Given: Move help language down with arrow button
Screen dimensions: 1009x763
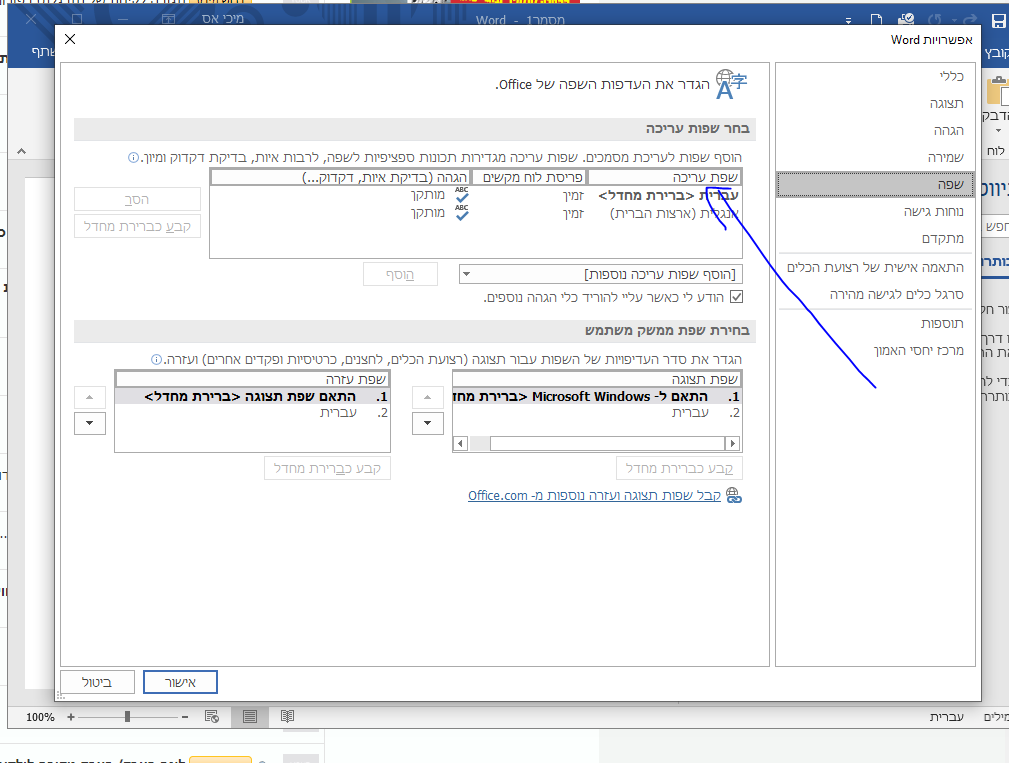Looking at the screenshot, I should [x=89, y=423].
